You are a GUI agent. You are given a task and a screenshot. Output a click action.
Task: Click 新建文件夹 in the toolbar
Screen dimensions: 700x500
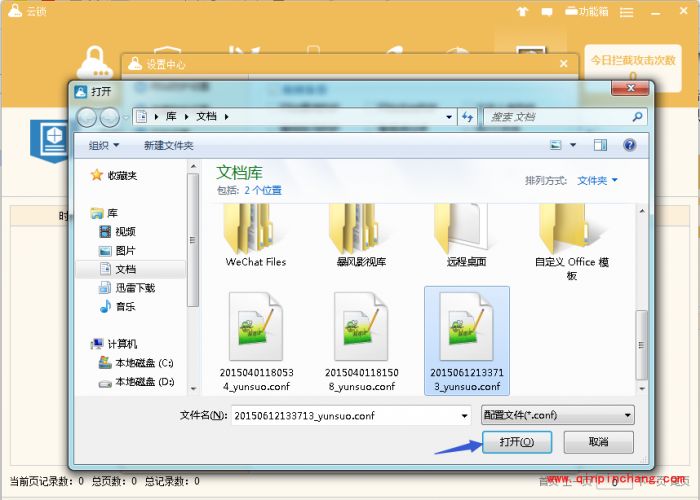pyautogui.click(x=169, y=146)
